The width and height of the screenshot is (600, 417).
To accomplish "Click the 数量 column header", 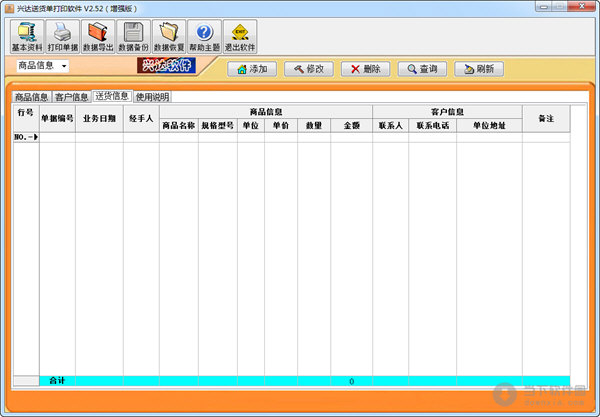I will coord(314,125).
